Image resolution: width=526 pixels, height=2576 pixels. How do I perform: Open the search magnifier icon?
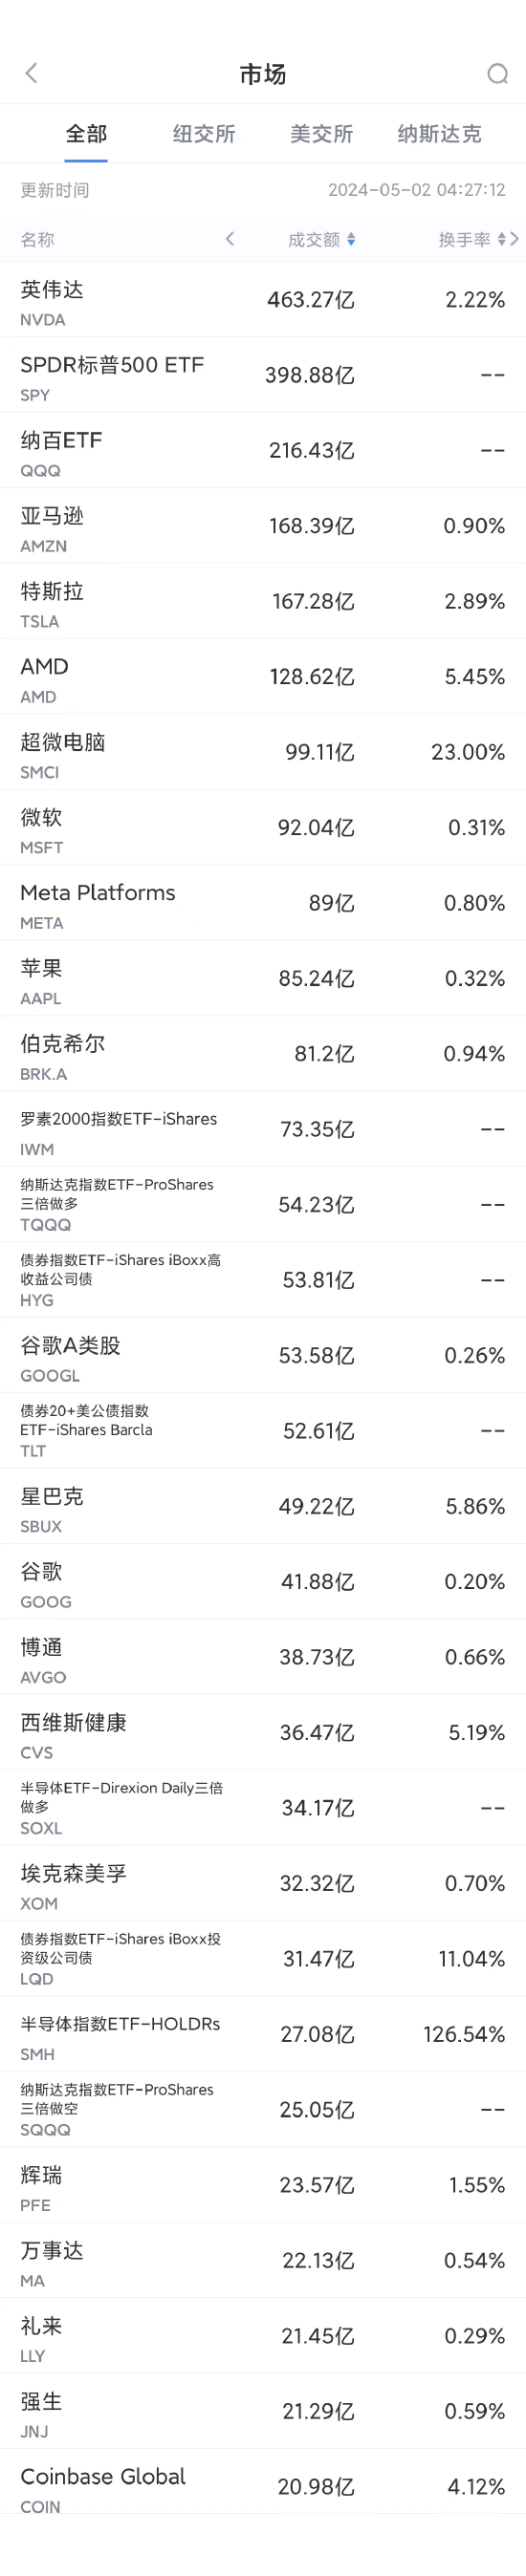click(497, 73)
